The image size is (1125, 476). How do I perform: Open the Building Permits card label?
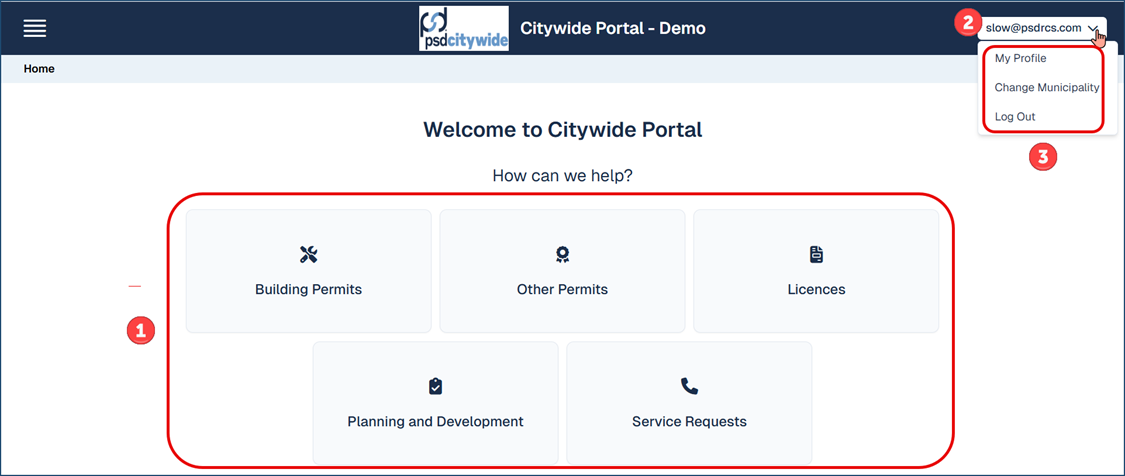click(x=309, y=290)
